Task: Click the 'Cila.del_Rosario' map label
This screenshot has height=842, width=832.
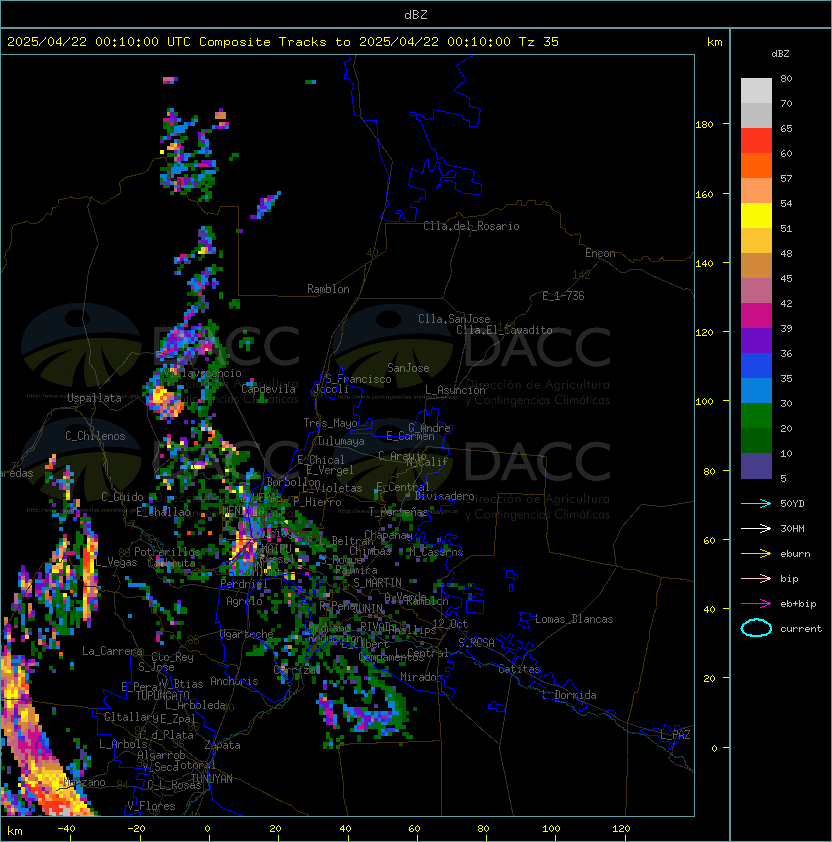Action: 471,226
